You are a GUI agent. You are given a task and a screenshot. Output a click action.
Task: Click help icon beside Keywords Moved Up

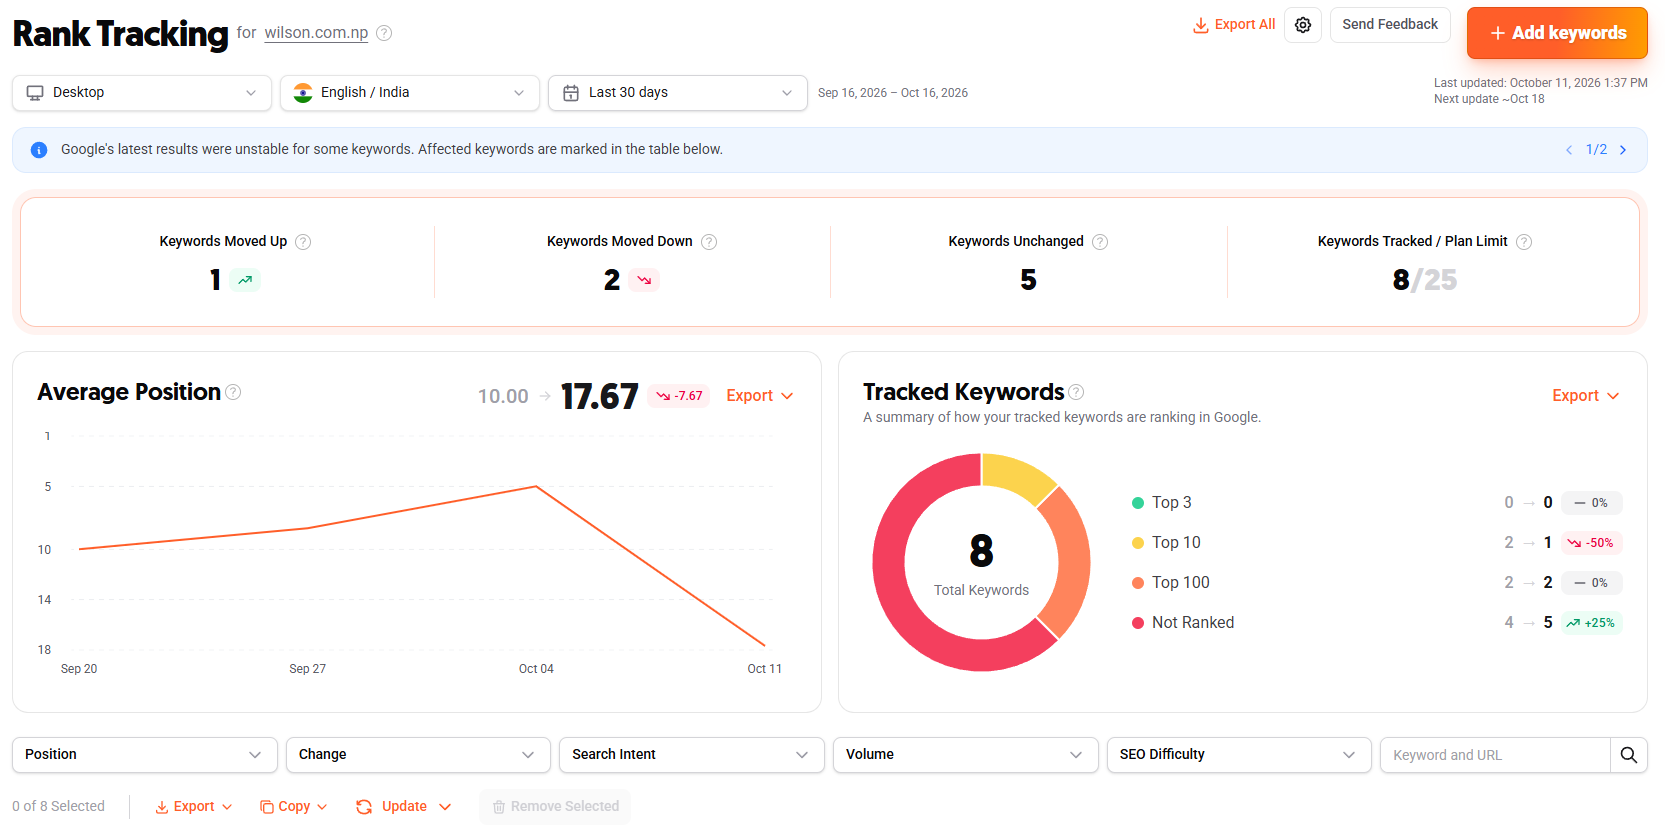(x=303, y=242)
